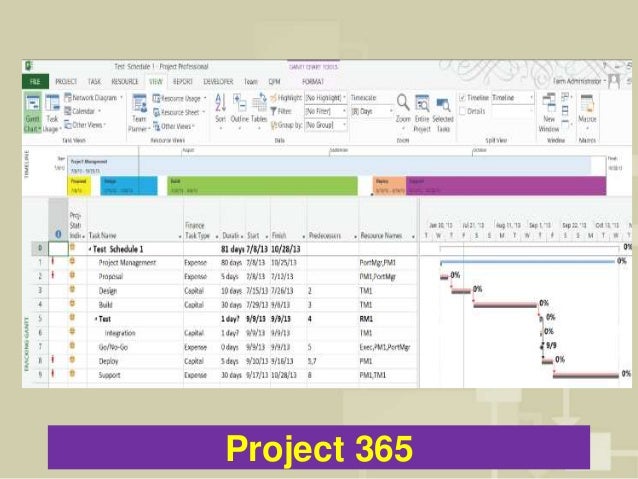The width and height of the screenshot is (638, 479).
Task: Switch to the RESOURCE tab
Action: [x=125, y=82]
